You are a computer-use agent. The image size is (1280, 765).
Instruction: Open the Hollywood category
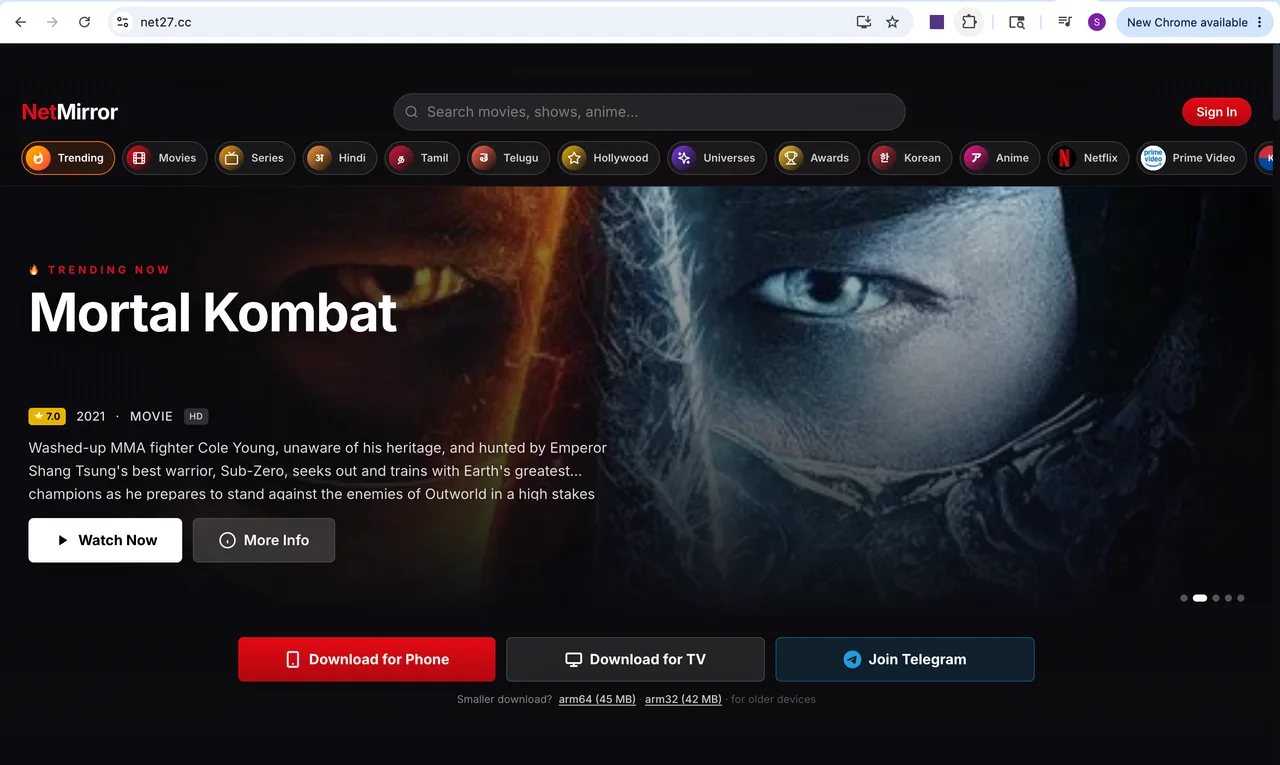[608, 158]
